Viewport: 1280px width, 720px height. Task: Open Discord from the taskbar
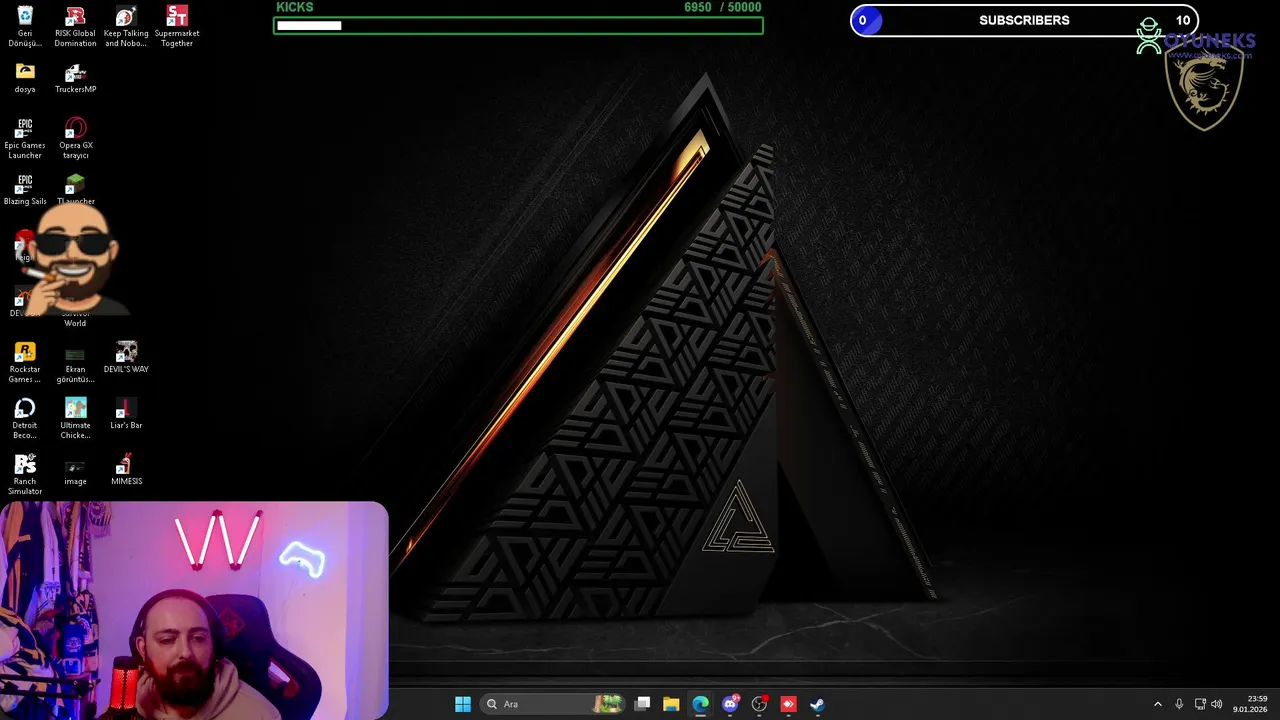(x=730, y=704)
